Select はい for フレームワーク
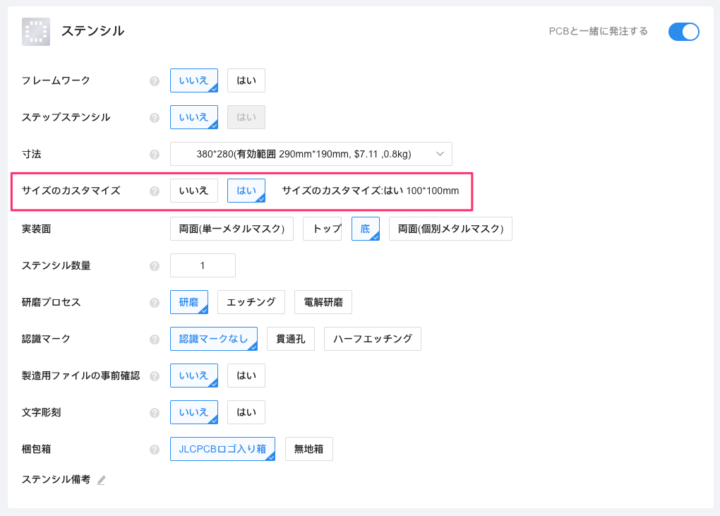The height and width of the screenshot is (516, 720). [246, 81]
